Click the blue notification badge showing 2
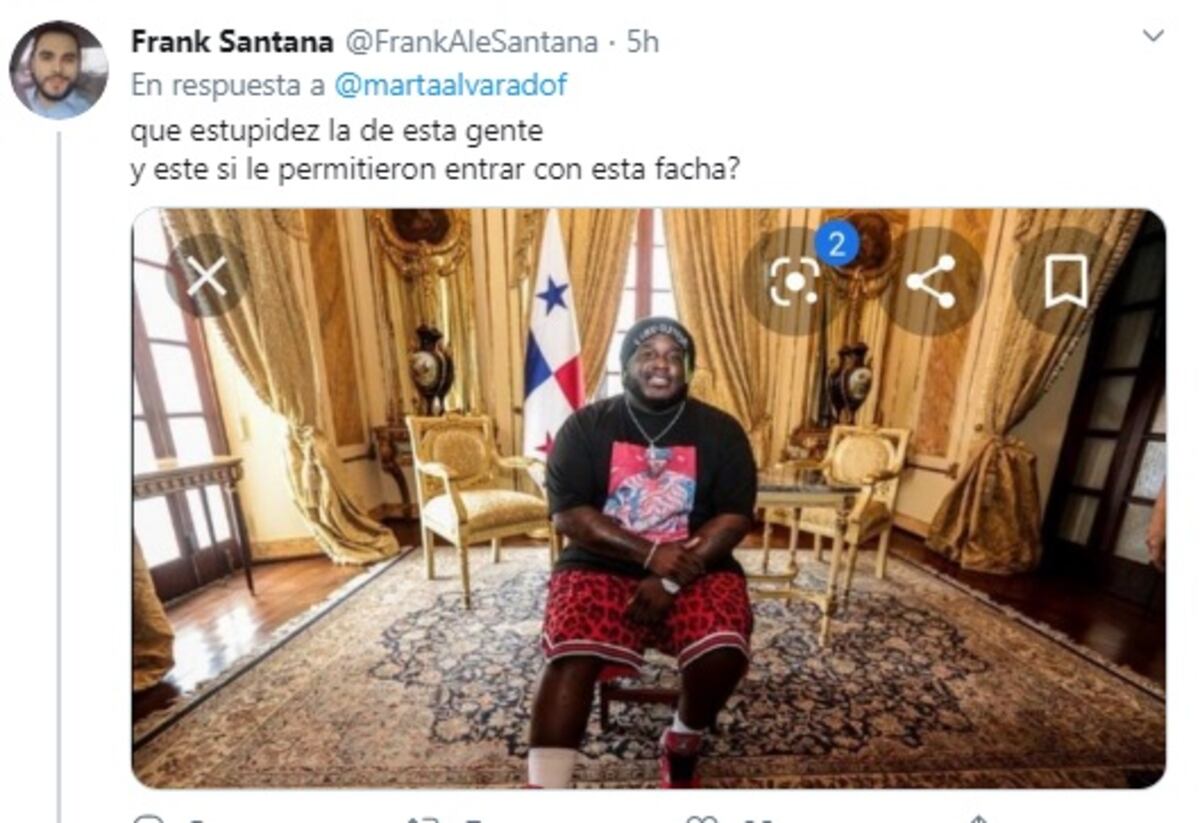 [836, 243]
